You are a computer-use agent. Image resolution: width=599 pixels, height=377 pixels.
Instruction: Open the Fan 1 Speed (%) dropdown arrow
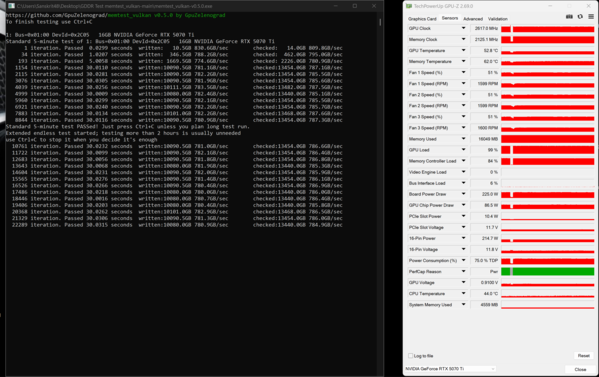(463, 73)
